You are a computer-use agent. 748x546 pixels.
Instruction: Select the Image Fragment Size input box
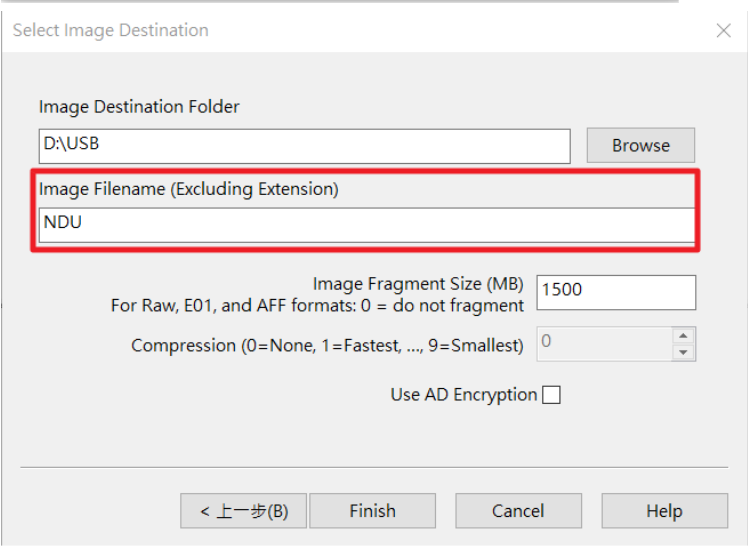pyautogui.click(x=615, y=291)
